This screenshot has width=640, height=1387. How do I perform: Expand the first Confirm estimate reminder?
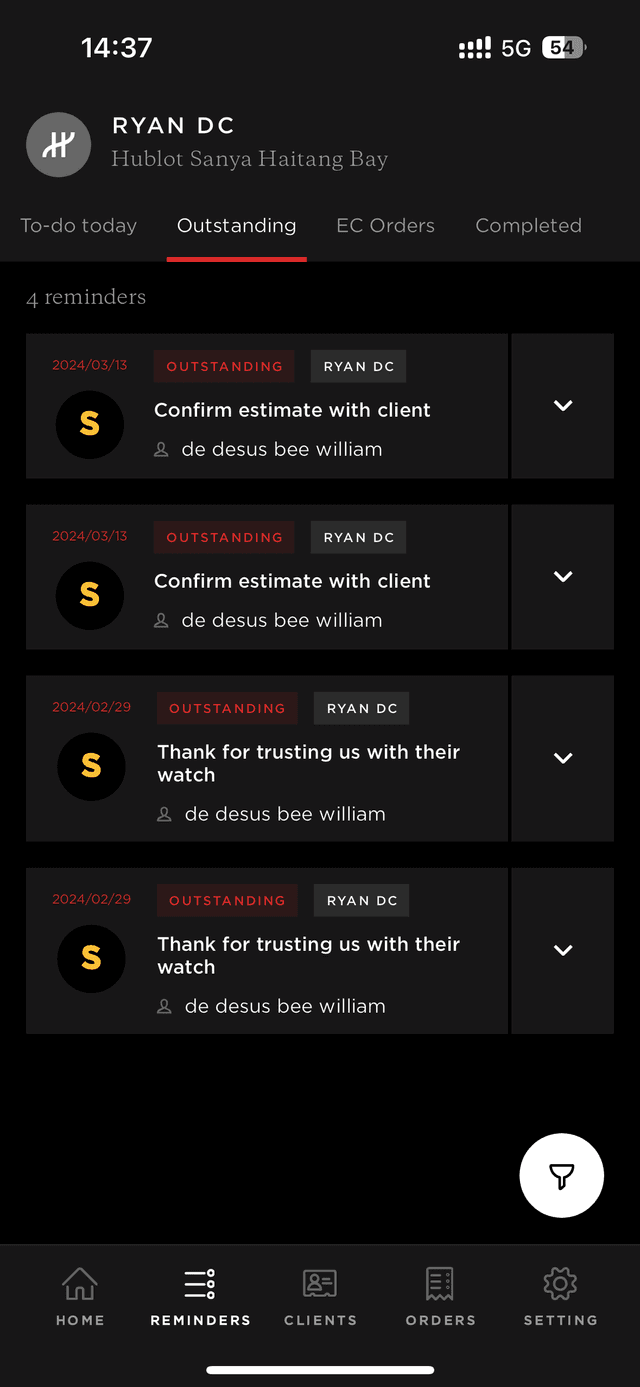563,406
